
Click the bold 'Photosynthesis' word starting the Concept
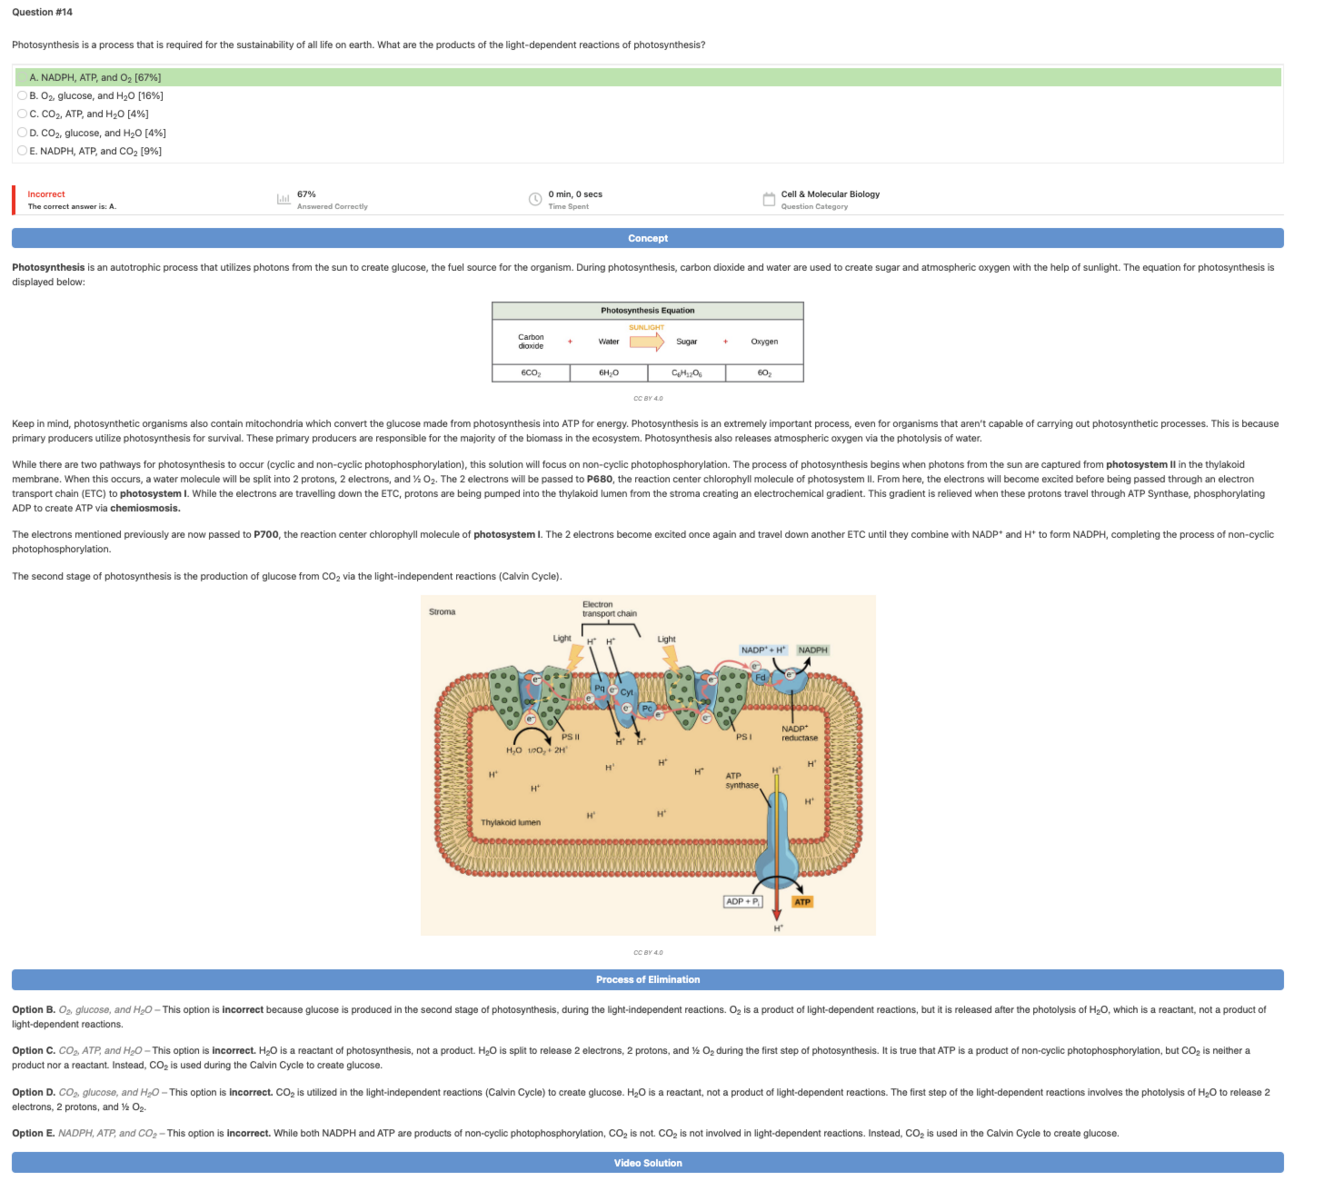tap(48, 267)
